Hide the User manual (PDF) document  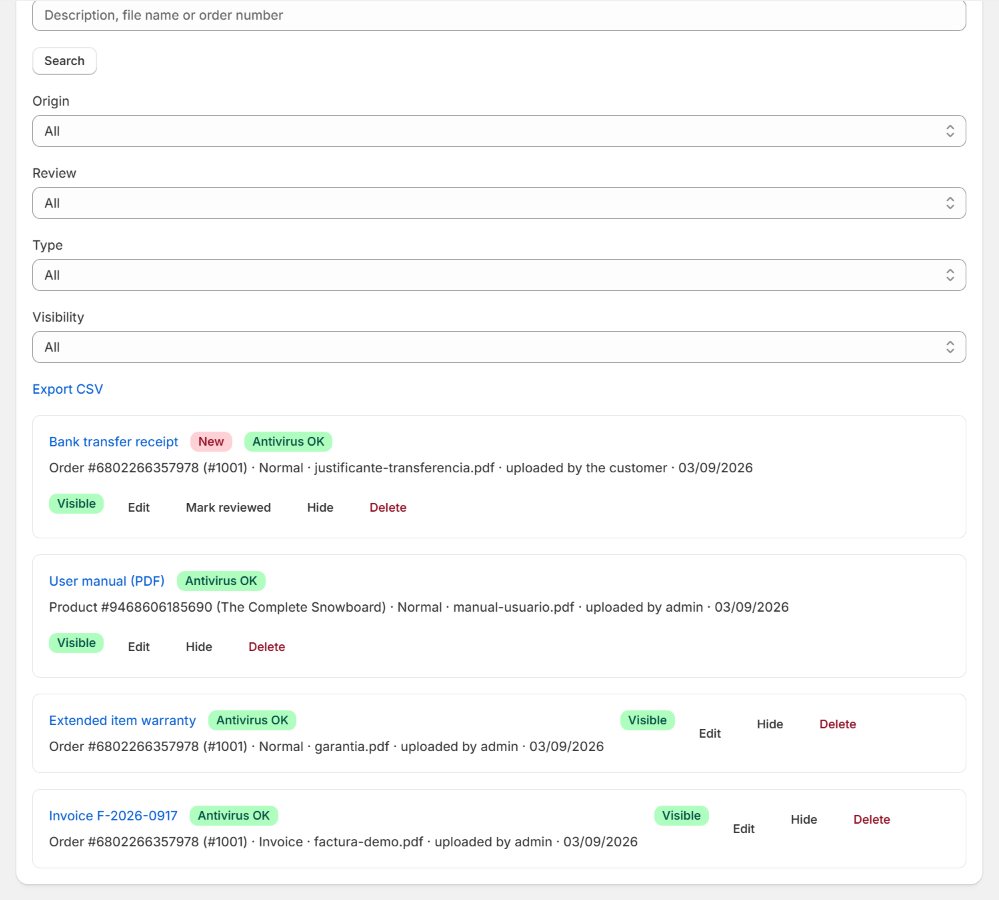199,647
